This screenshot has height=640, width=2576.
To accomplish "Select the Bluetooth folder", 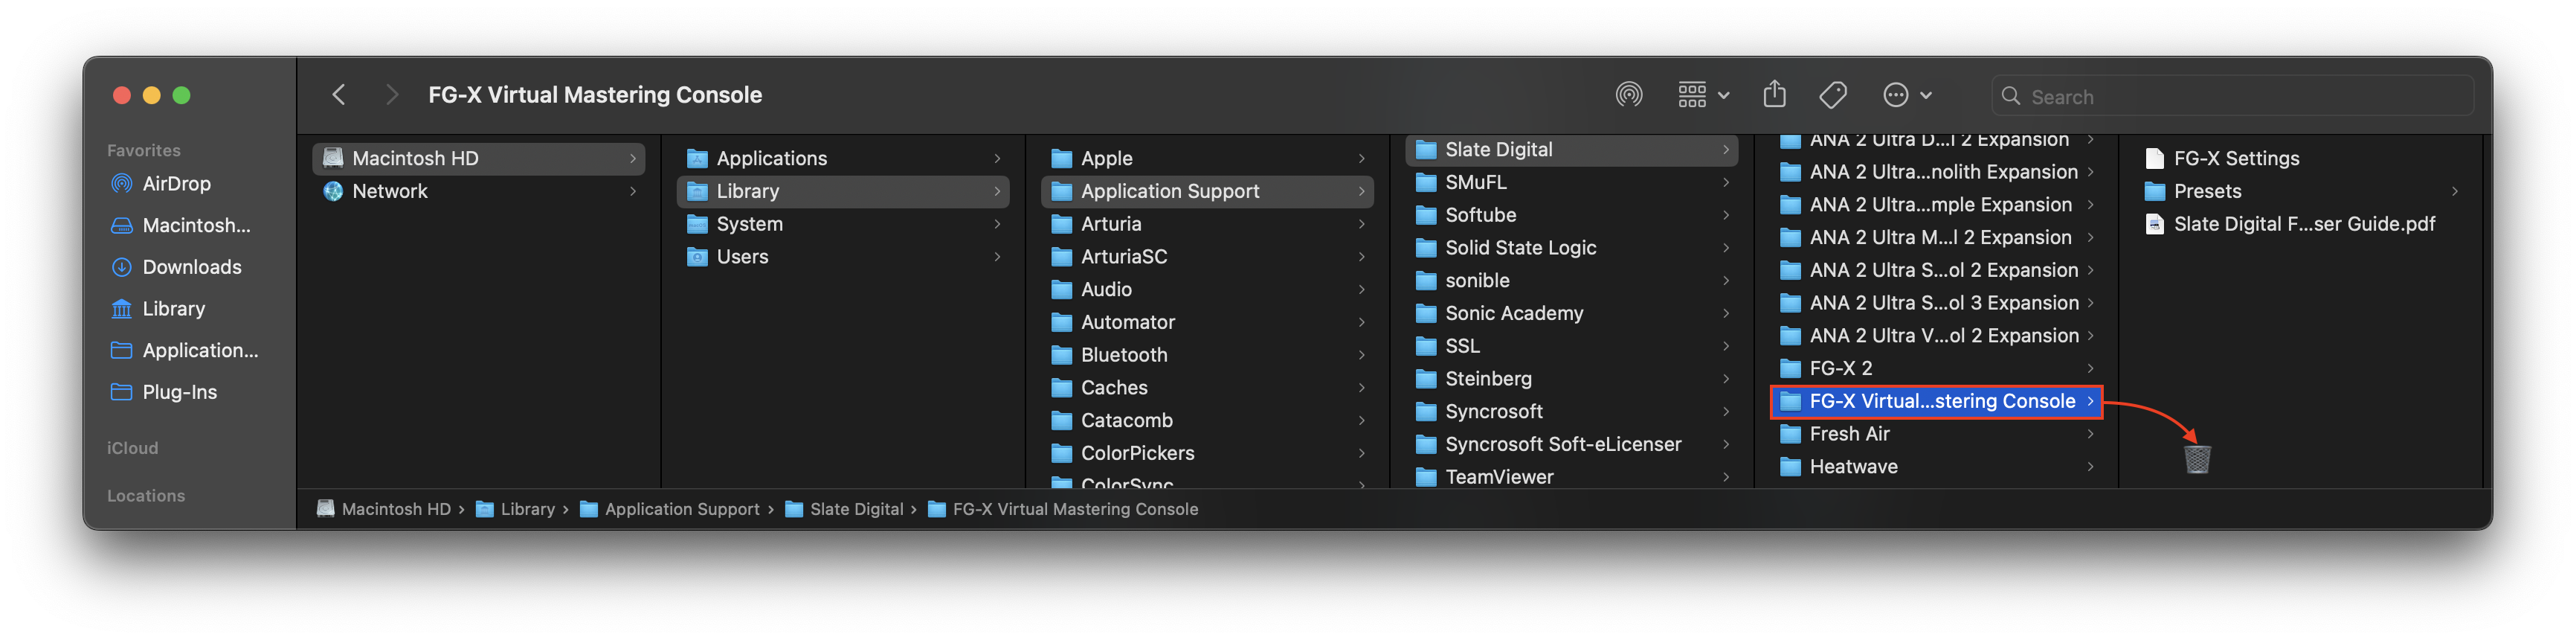I will click(1207, 355).
